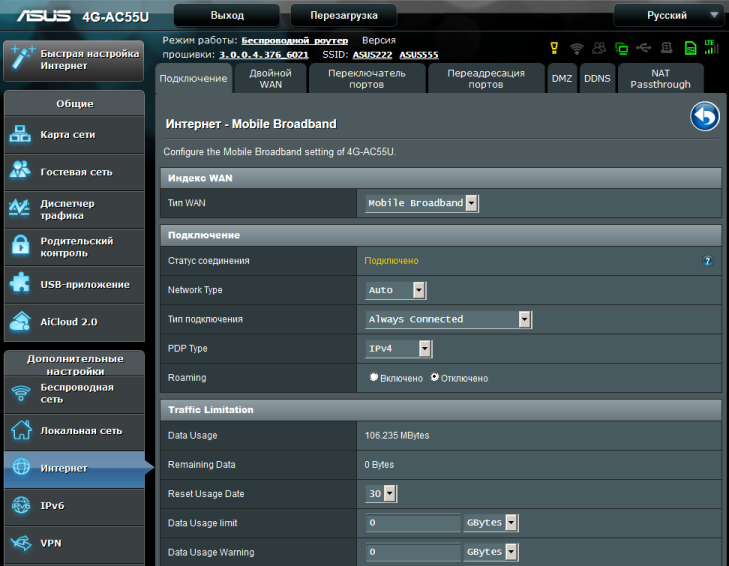729x566 pixels.
Task: Click the yellow exclamation warning status icon
Action: point(554,48)
